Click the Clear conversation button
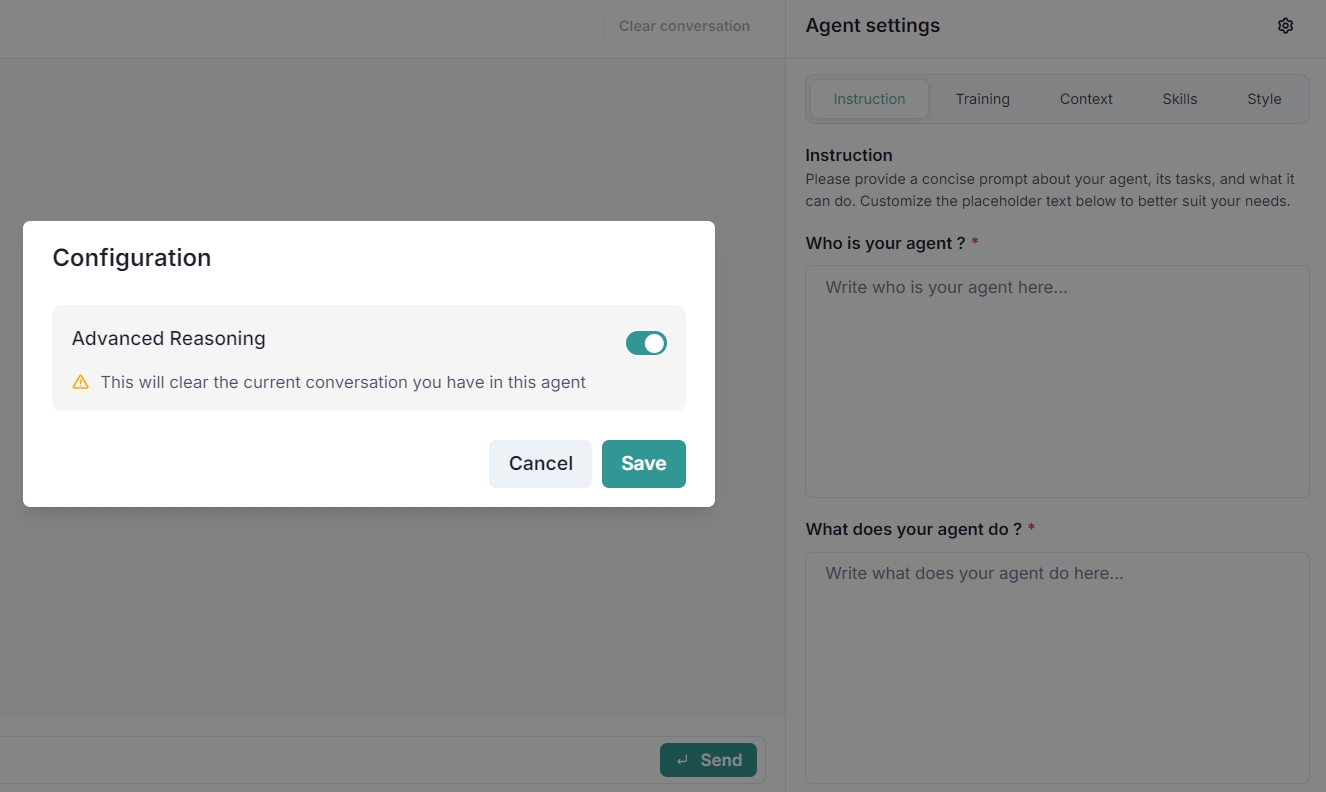 click(684, 26)
